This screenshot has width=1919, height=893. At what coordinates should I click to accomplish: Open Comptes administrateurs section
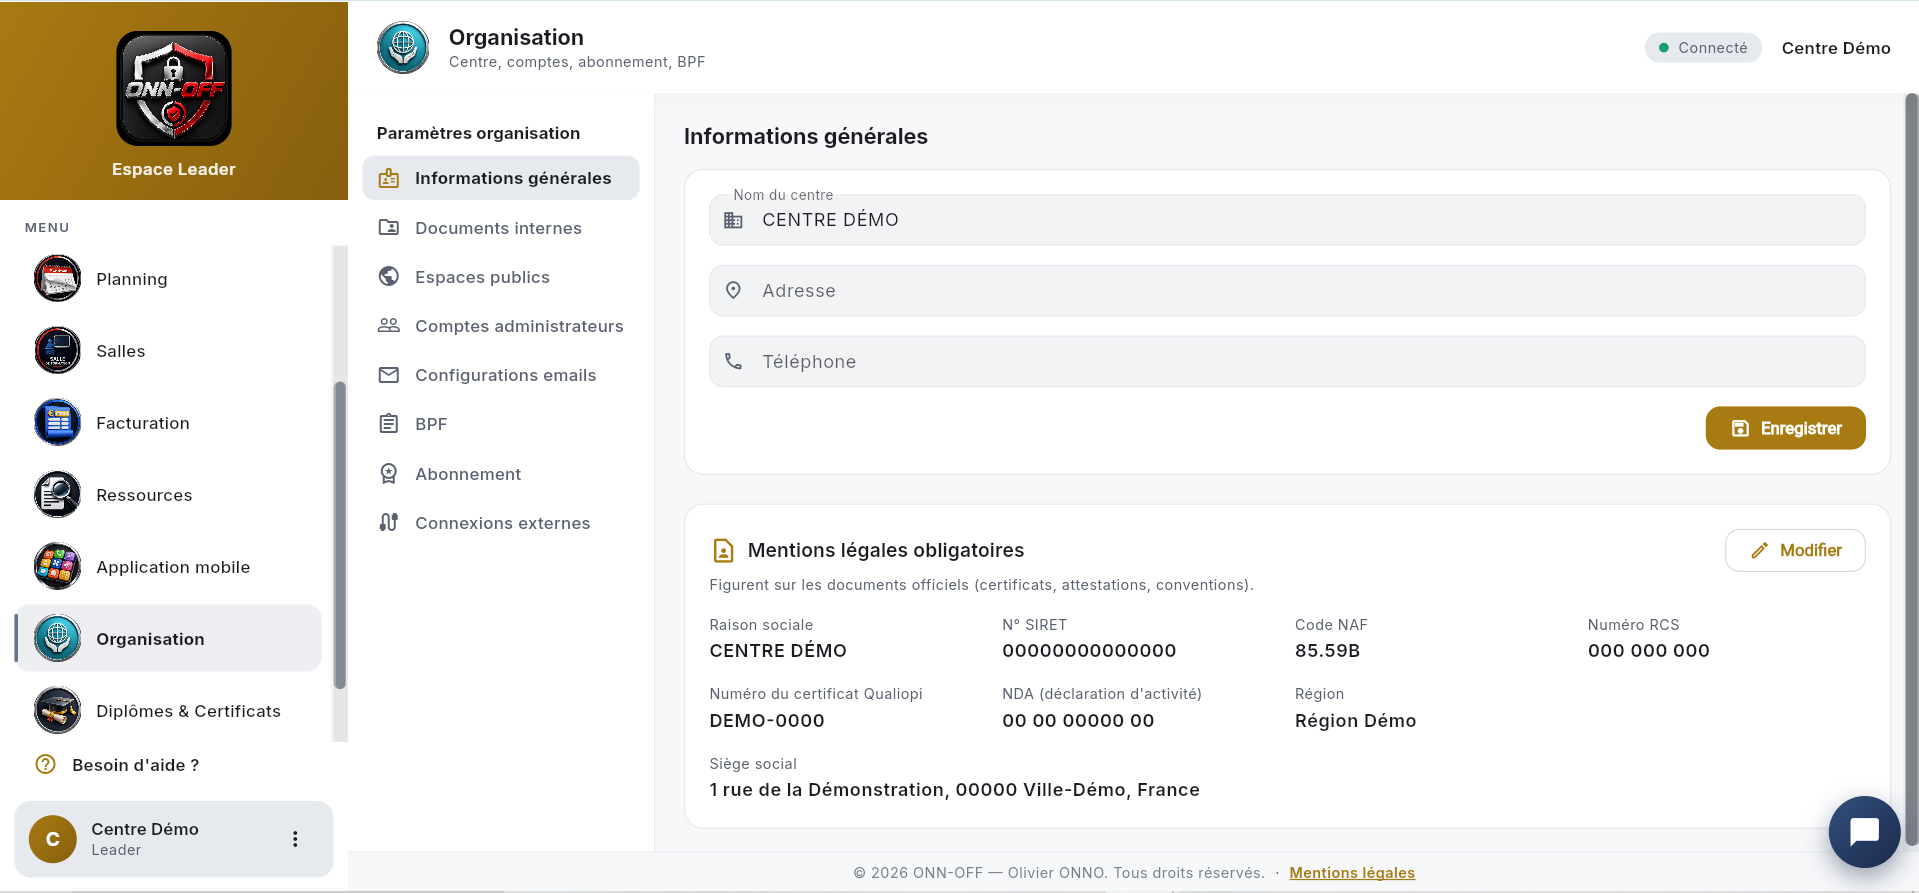coord(501,326)
